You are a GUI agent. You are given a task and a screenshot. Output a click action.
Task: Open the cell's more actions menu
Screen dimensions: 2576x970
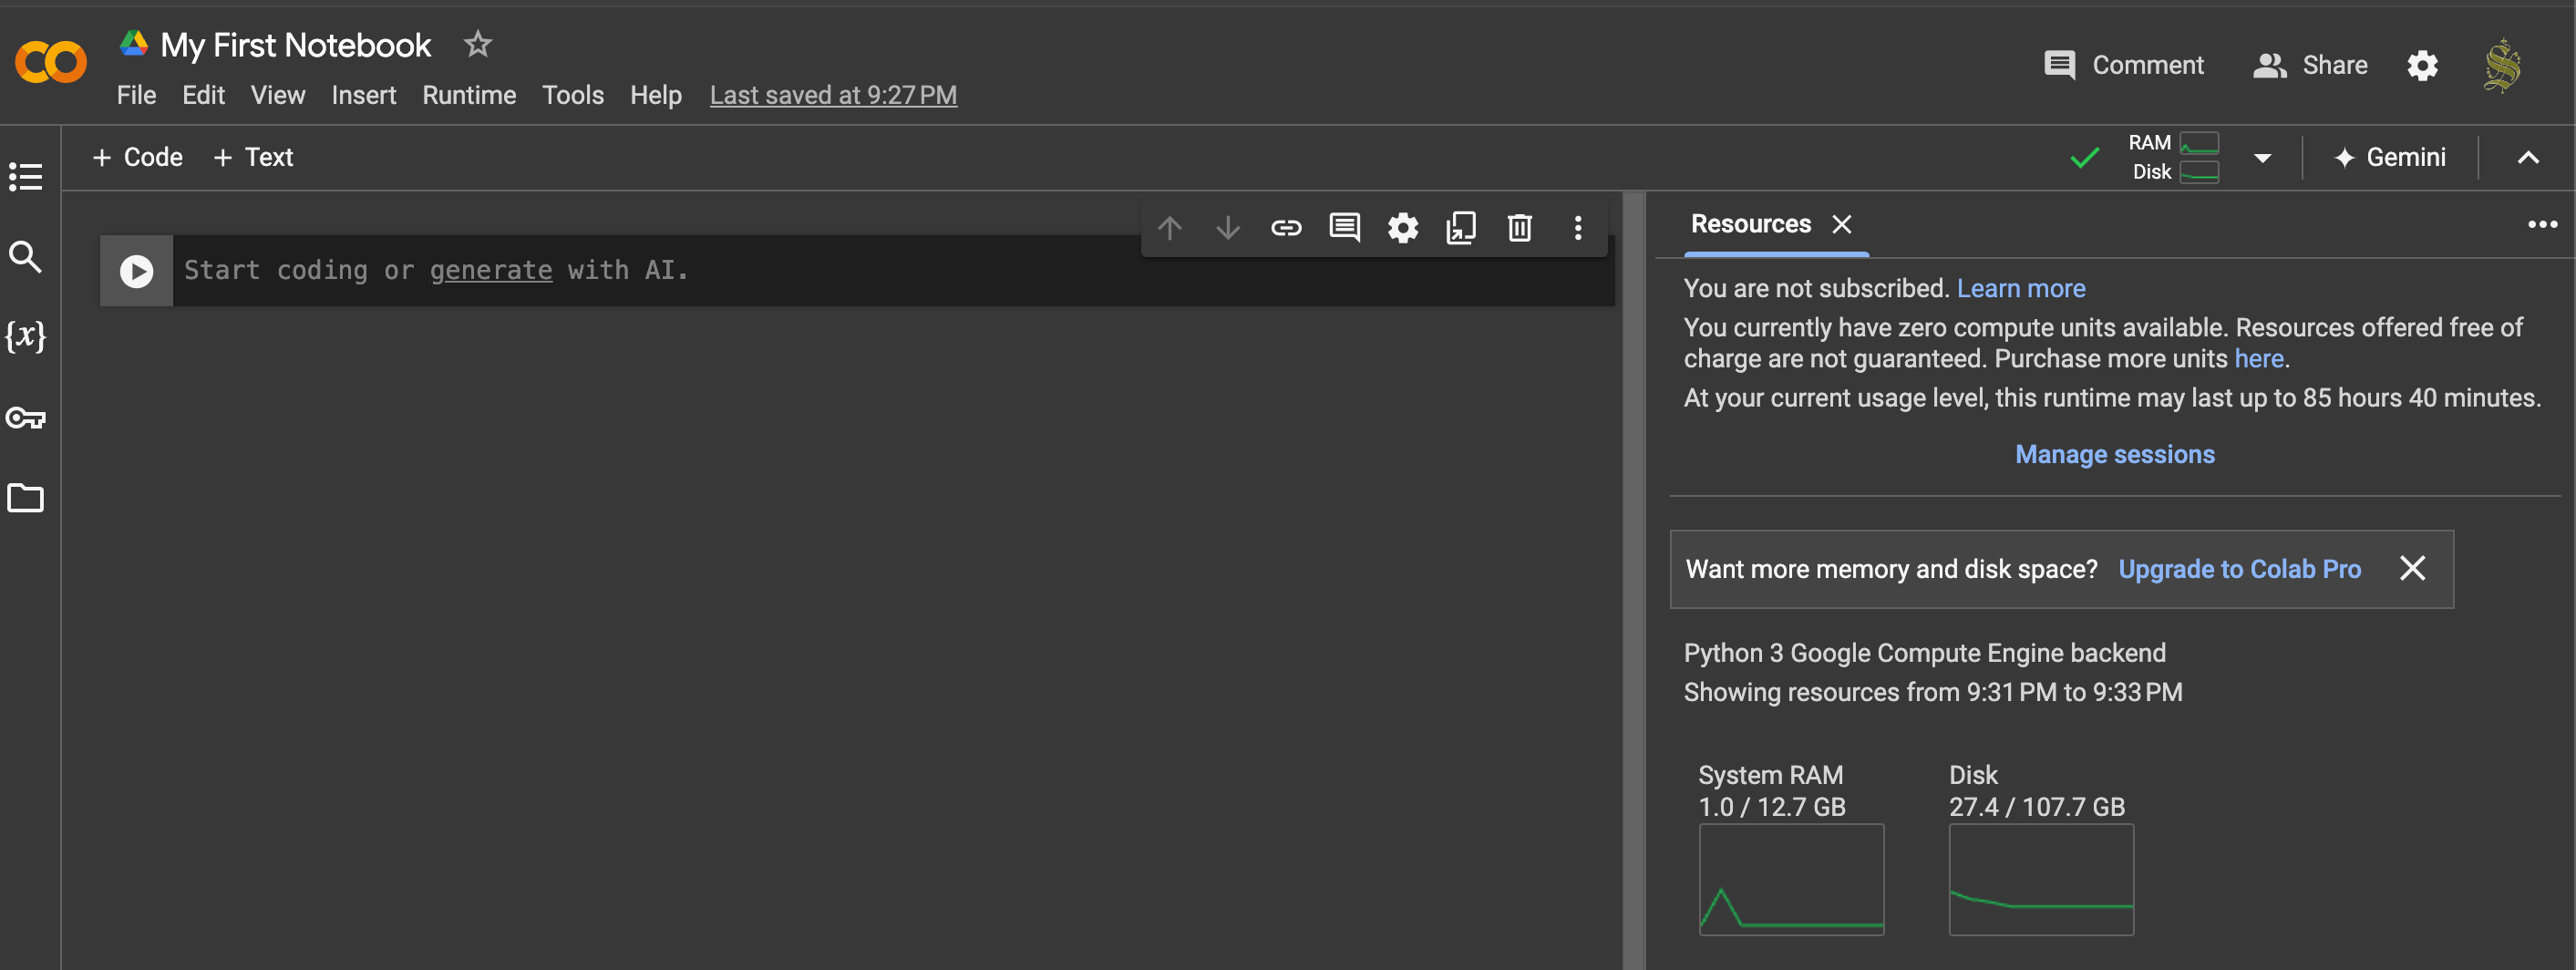point(1578,228)
